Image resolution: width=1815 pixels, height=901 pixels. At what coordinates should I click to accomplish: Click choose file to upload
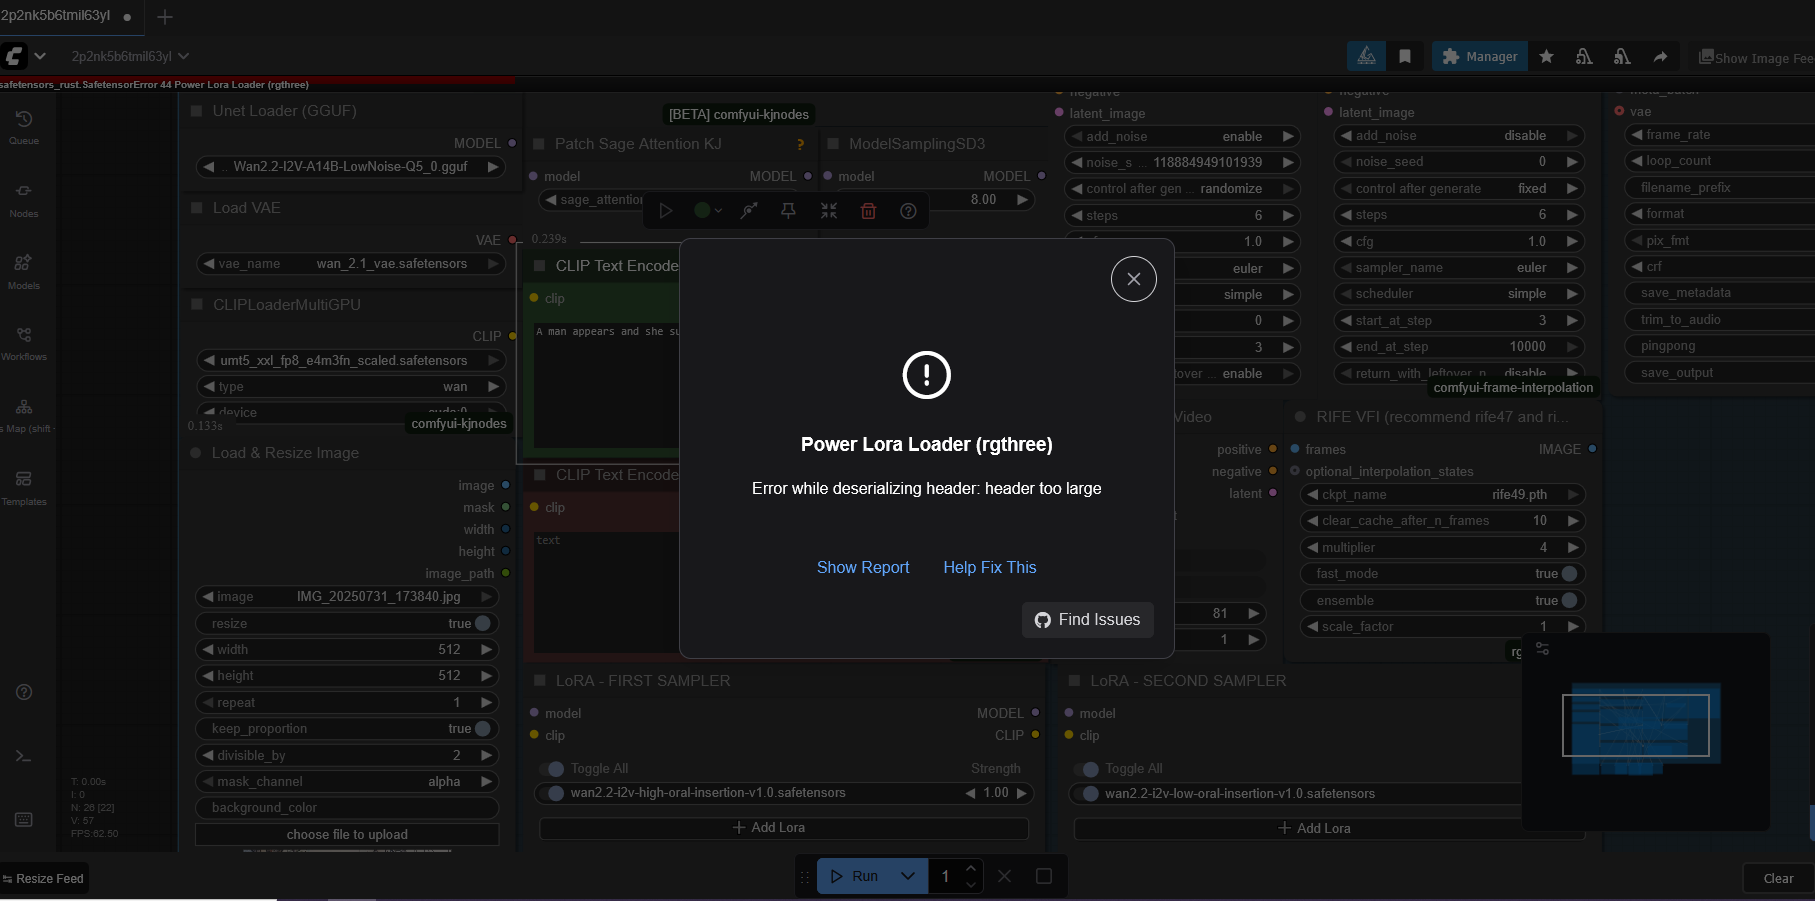coord(347,834)
